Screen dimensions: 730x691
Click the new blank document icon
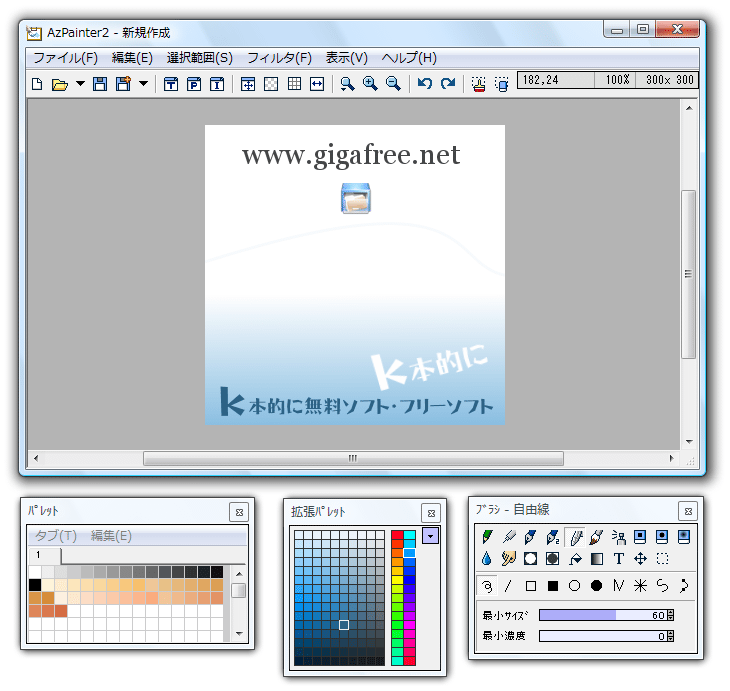tap(37, 84)
